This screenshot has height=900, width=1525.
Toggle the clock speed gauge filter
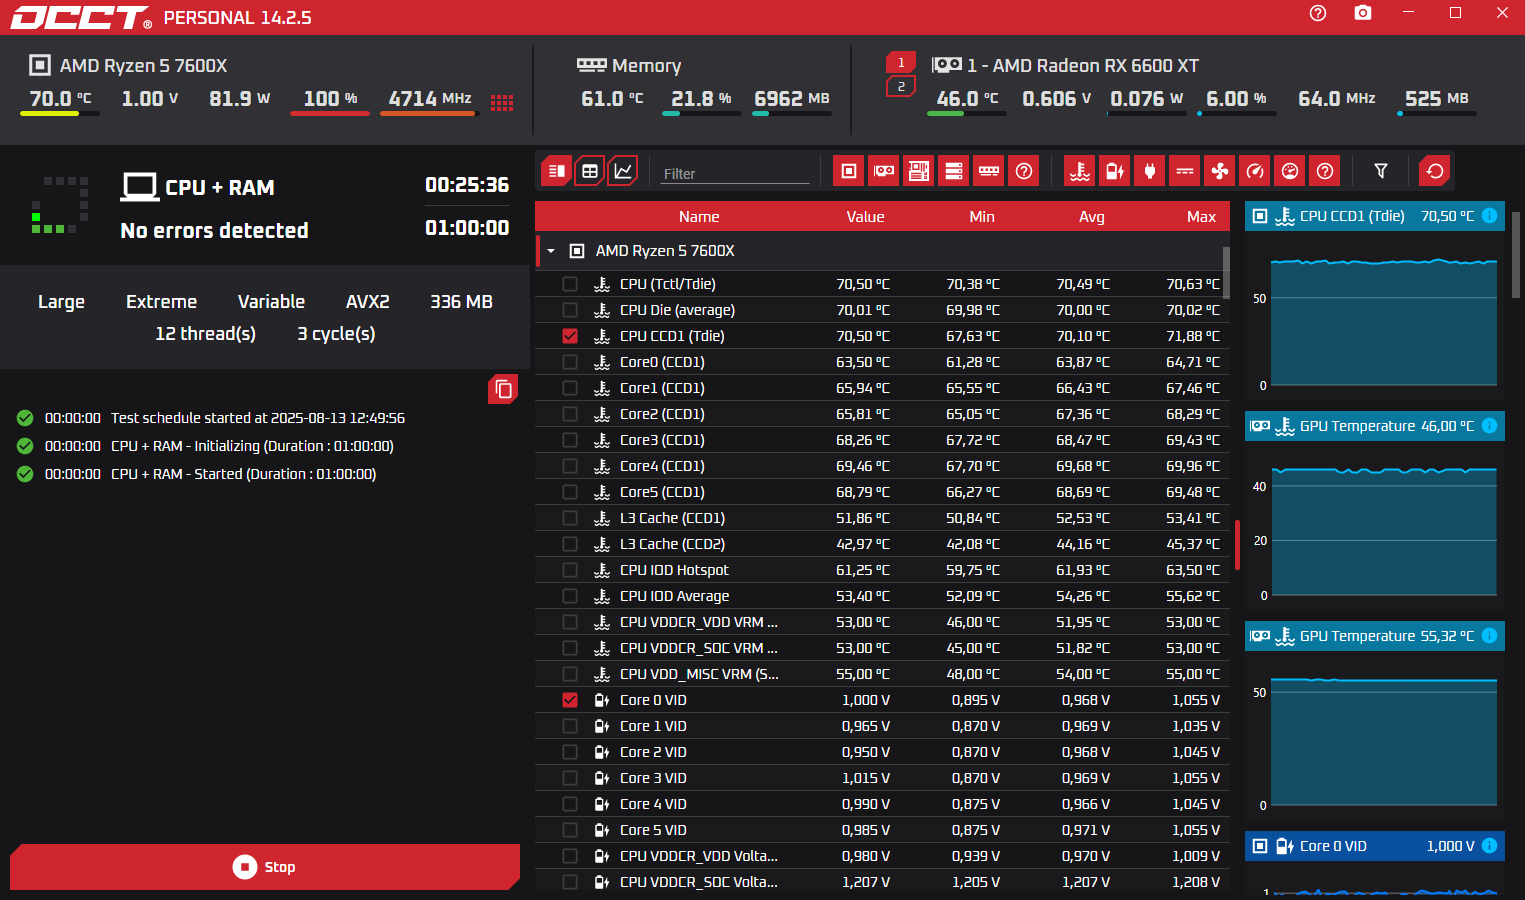tap(1255, 171)
